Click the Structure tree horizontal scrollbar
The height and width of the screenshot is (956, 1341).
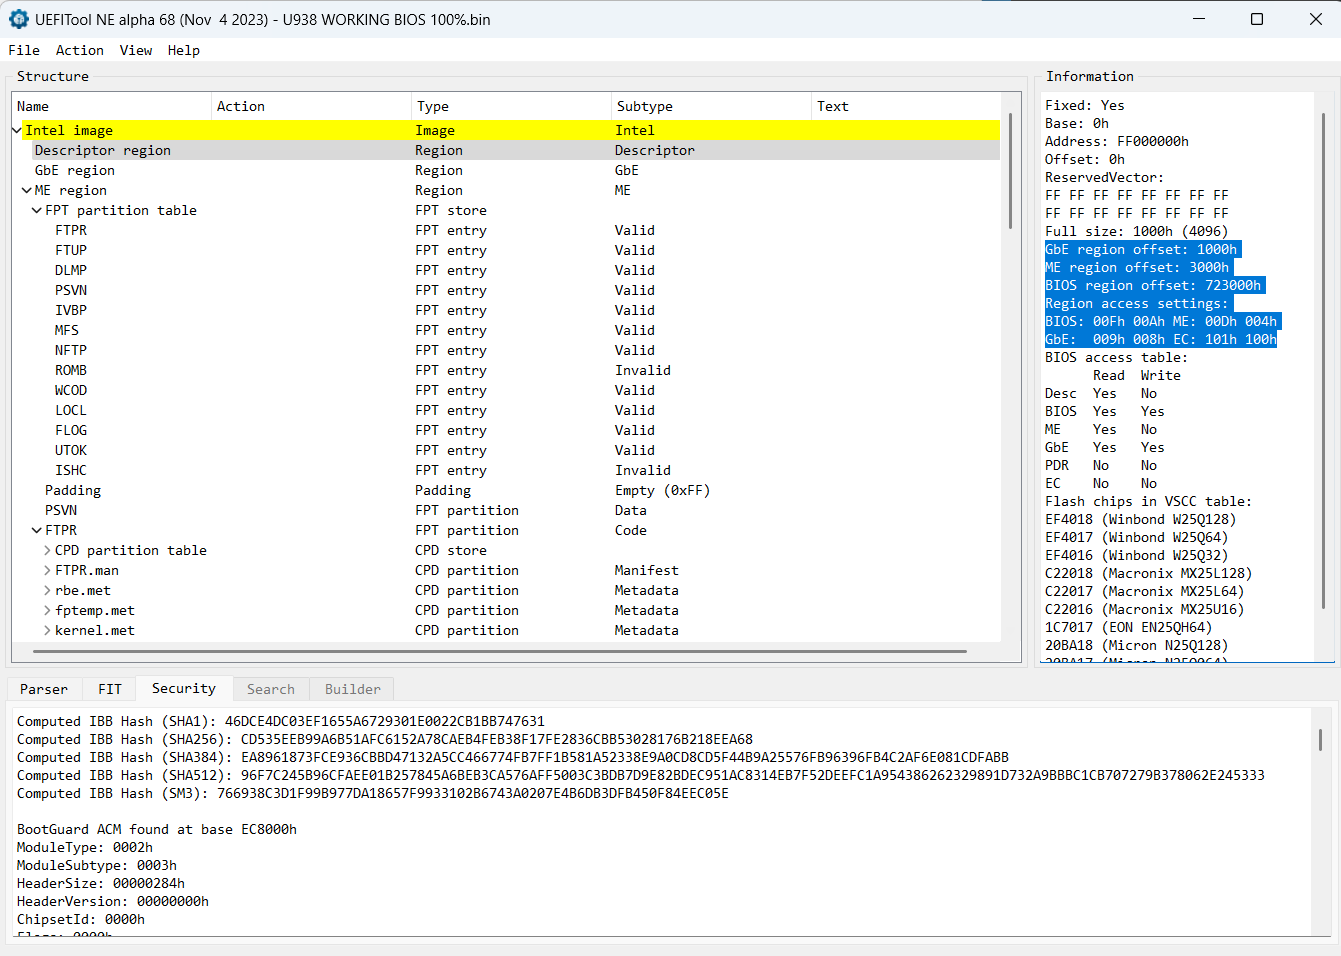click(500, 651)
